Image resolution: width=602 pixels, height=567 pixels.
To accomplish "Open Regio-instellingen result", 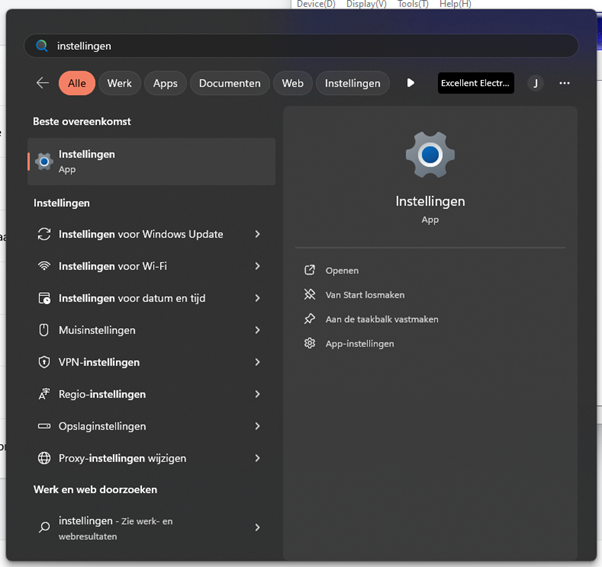I will [x=151, y=394].
